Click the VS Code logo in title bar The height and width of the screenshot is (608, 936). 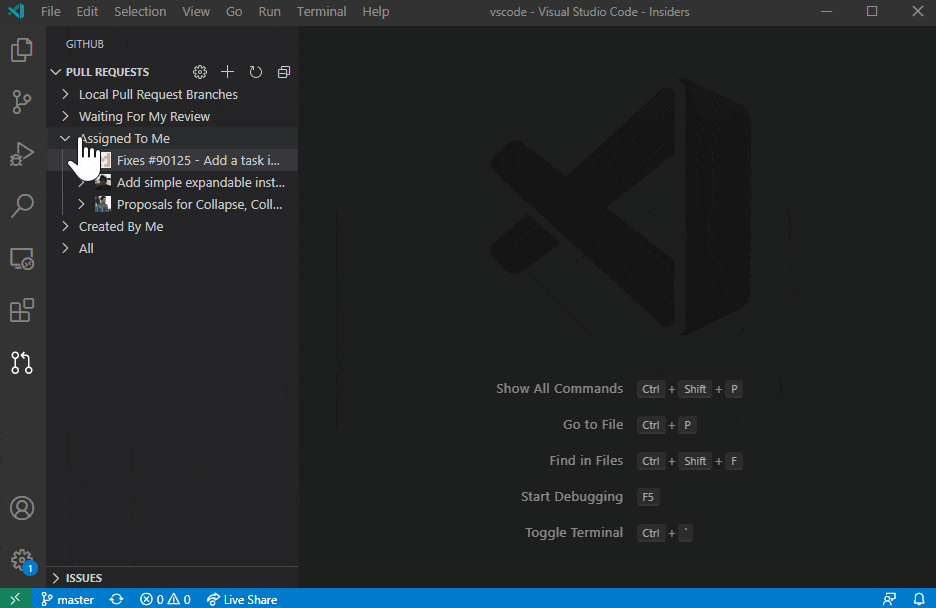click(16, 11)
